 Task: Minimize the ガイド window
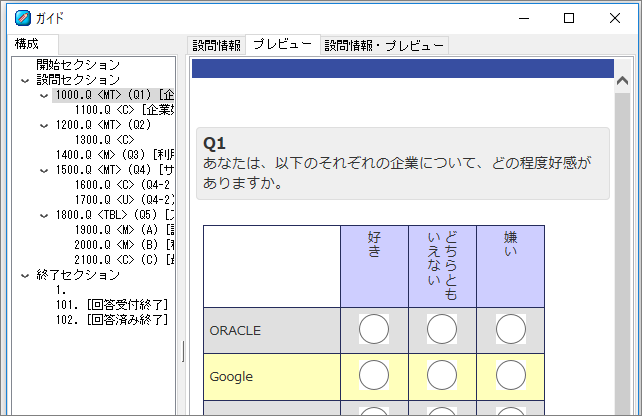coord(524,18)
